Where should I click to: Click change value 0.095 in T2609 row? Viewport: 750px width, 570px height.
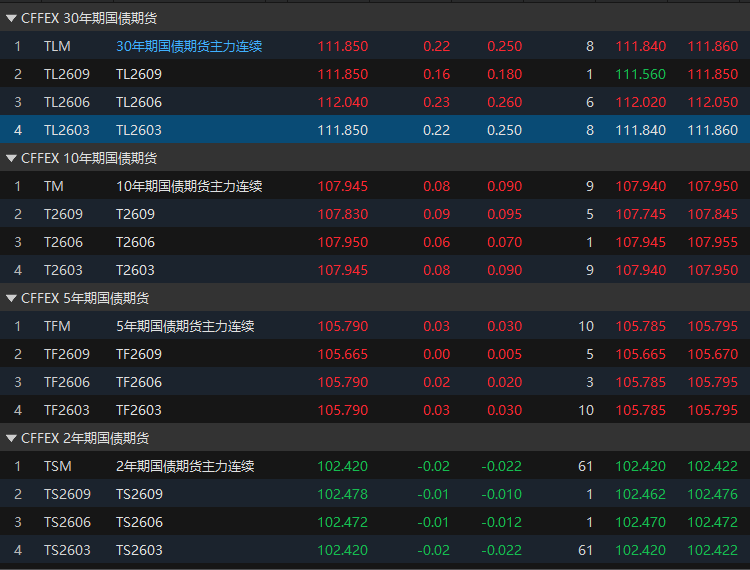click(x=504, y=214)
